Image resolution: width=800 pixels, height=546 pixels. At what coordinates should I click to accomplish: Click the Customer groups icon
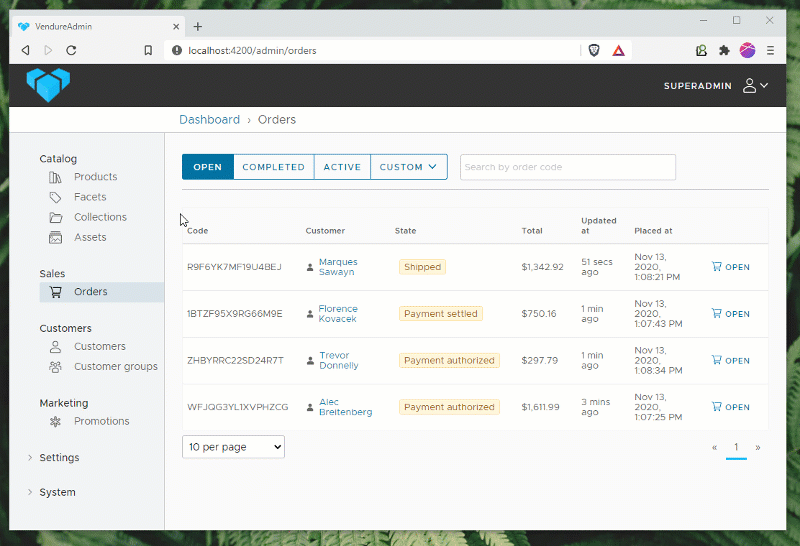(x=55, y=367)
